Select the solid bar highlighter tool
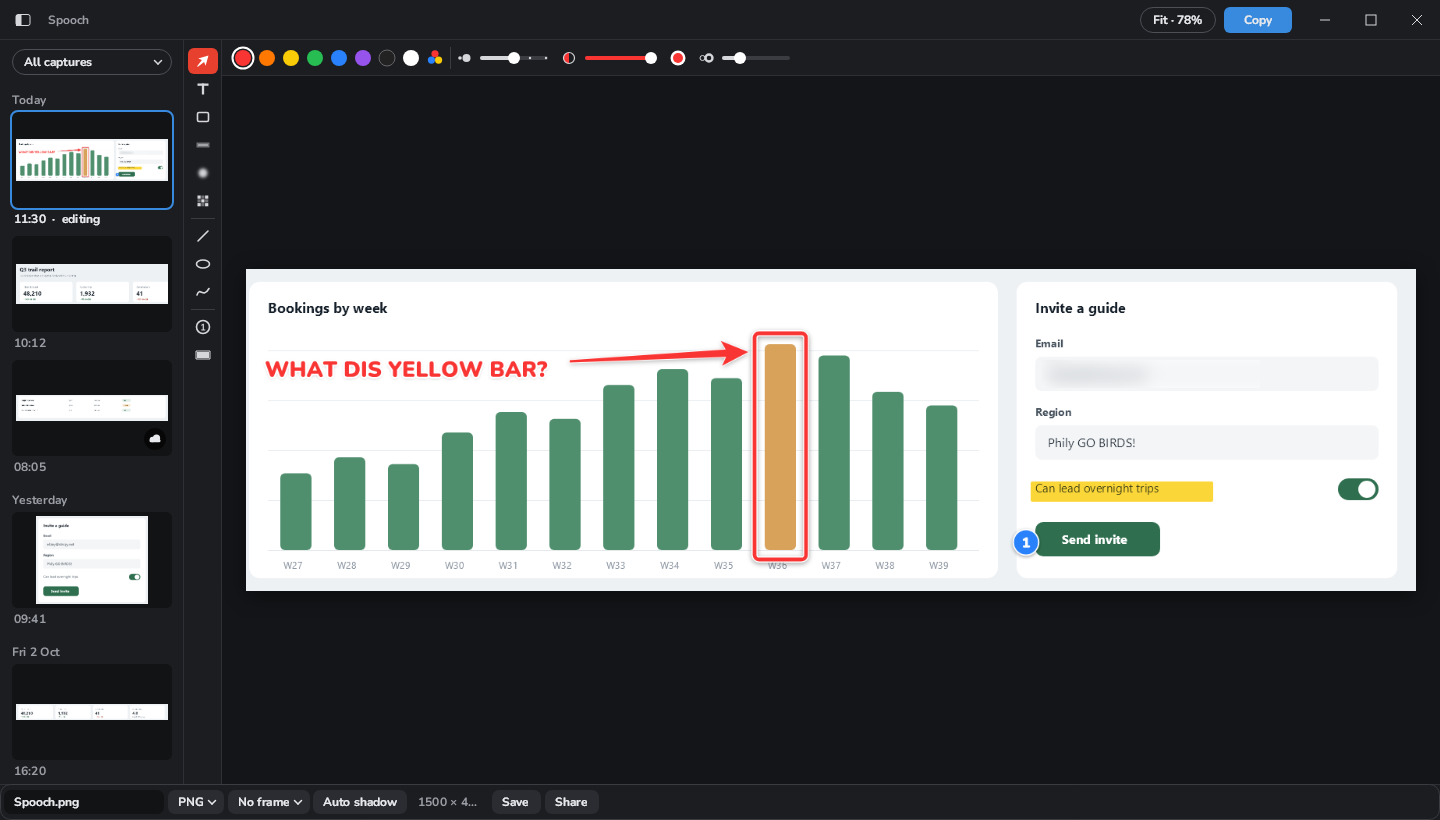1440x820 pixels. 203,145
